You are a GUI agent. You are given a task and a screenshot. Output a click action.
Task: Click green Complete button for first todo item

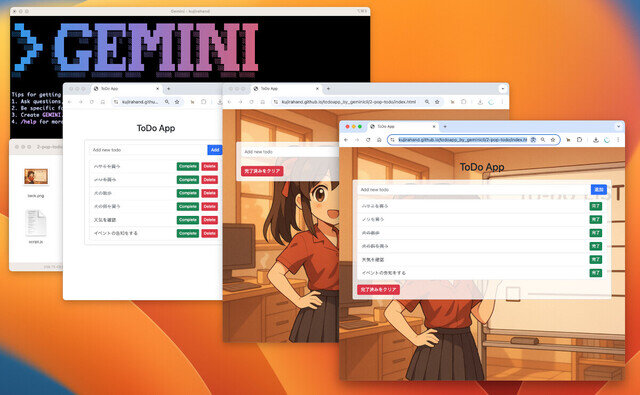coord(188,166)
